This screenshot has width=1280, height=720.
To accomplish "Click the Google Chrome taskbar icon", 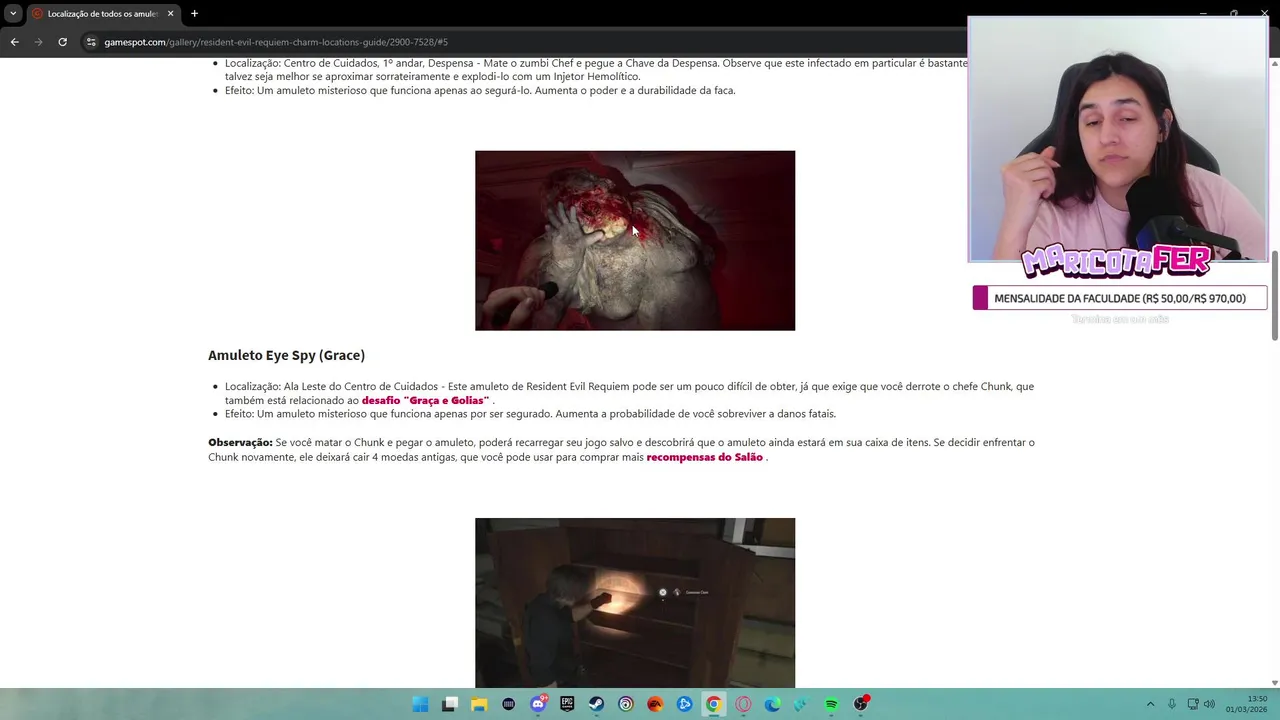I will click(x=713, y=704).
